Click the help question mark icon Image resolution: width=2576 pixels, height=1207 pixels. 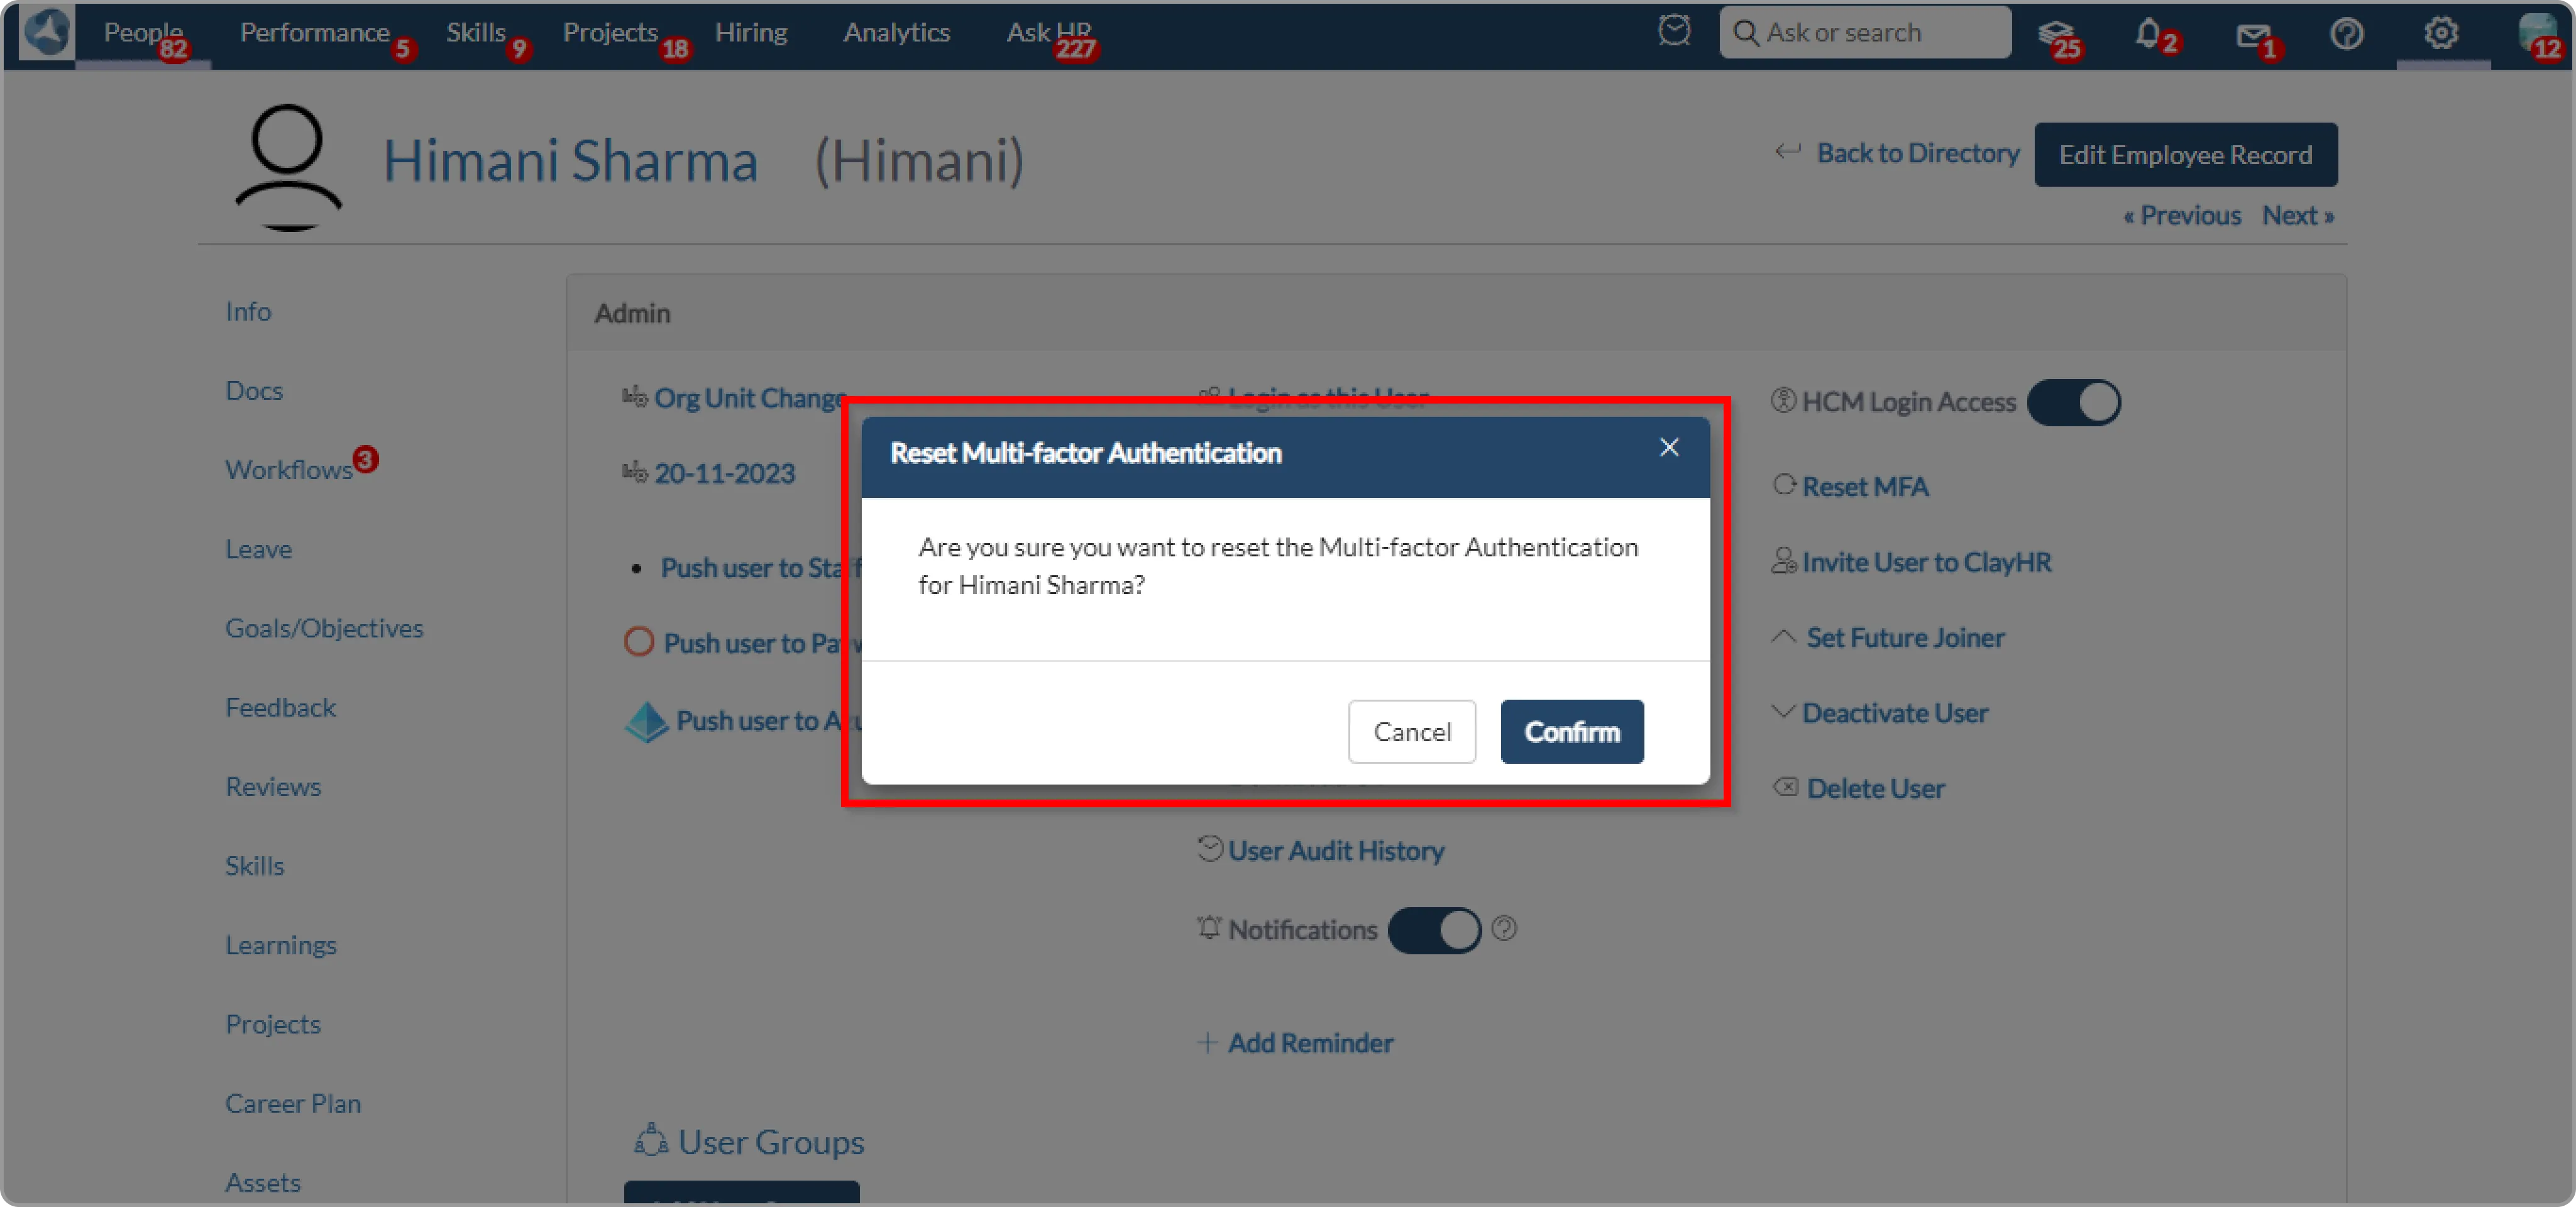coord(2346,34)
